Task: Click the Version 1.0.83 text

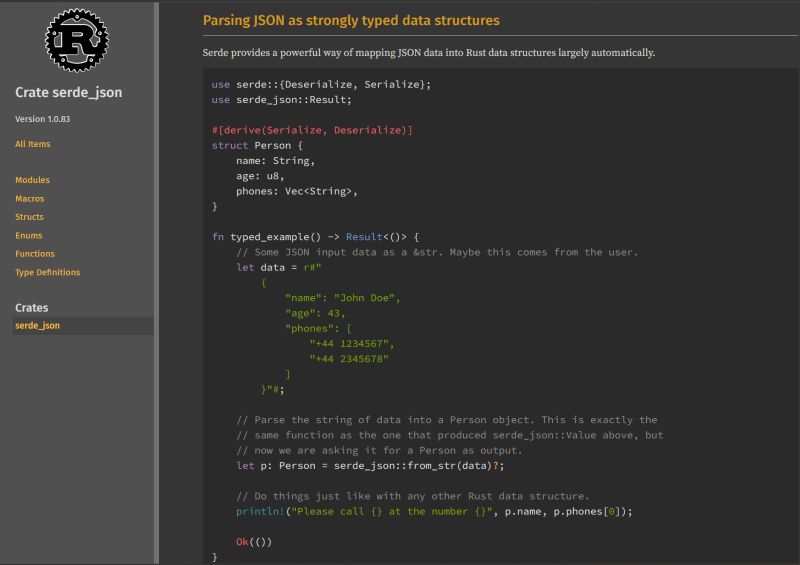Action: click(x=42, y=119)
